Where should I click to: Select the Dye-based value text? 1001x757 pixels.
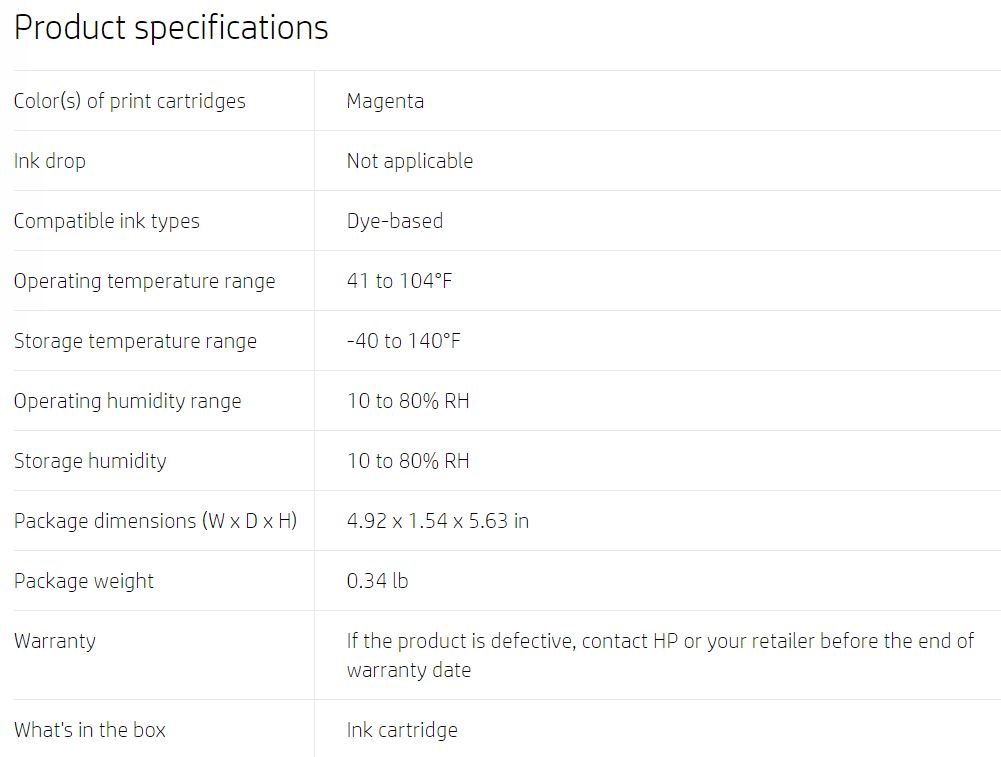click(395, 221)
